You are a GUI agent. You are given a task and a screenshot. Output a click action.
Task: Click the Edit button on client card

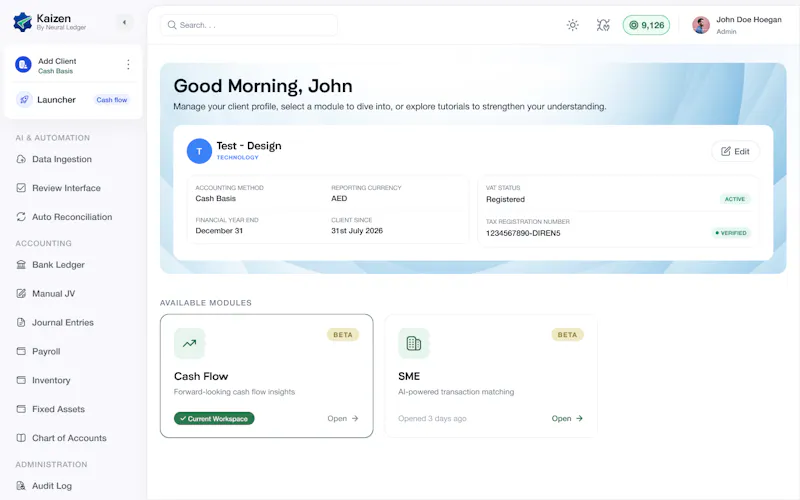point(735,152)
